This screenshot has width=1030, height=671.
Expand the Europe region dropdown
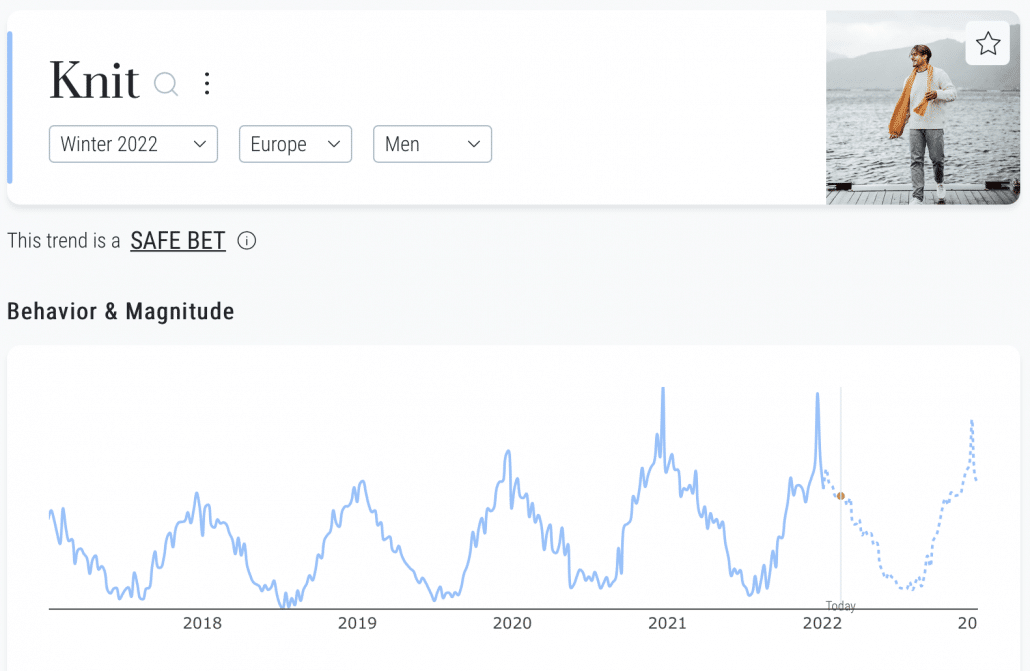click(x=296, y=144)
